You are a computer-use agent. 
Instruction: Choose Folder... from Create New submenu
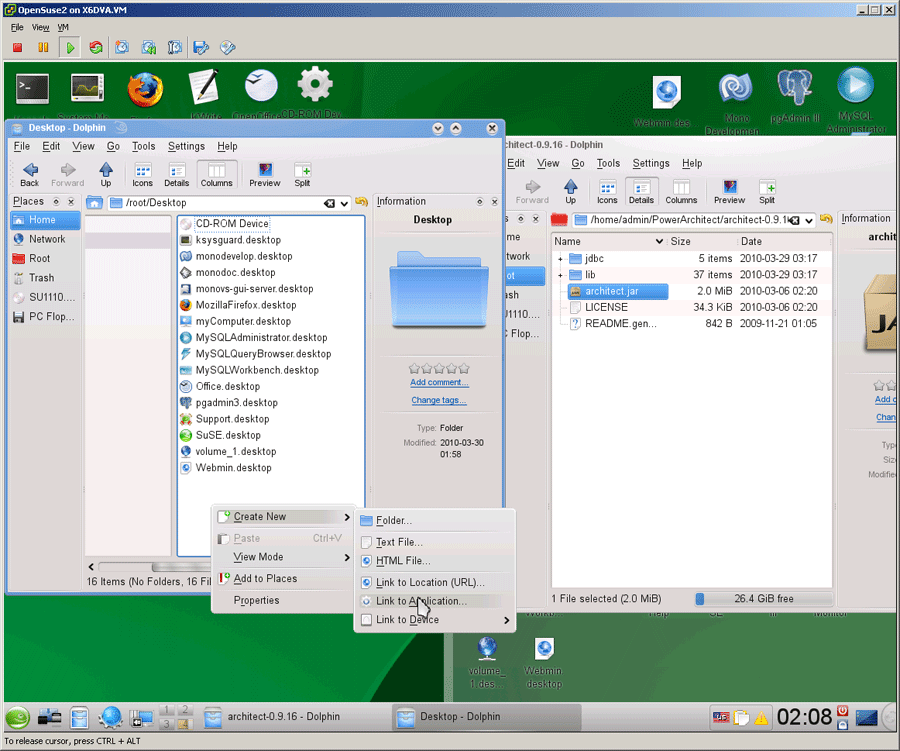click(x=434, y=521)
